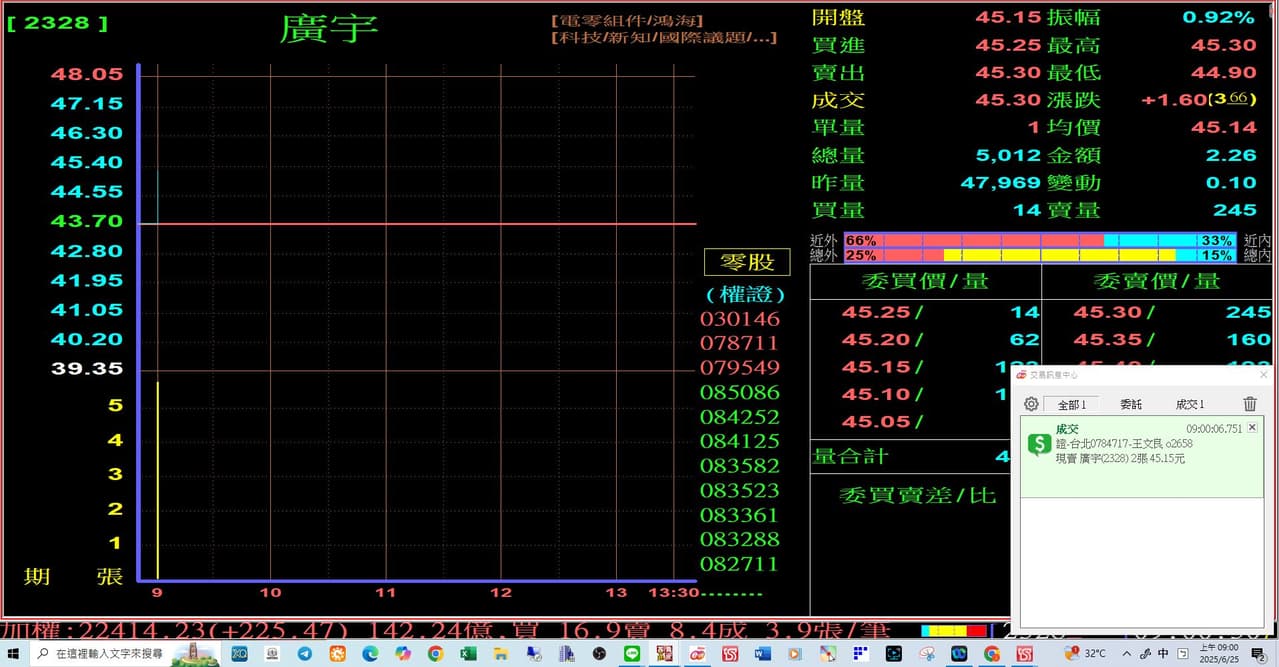Click the 最低 value 44.90
The width and height of the screenshot is (1279, 667).
pos(1223,73)
